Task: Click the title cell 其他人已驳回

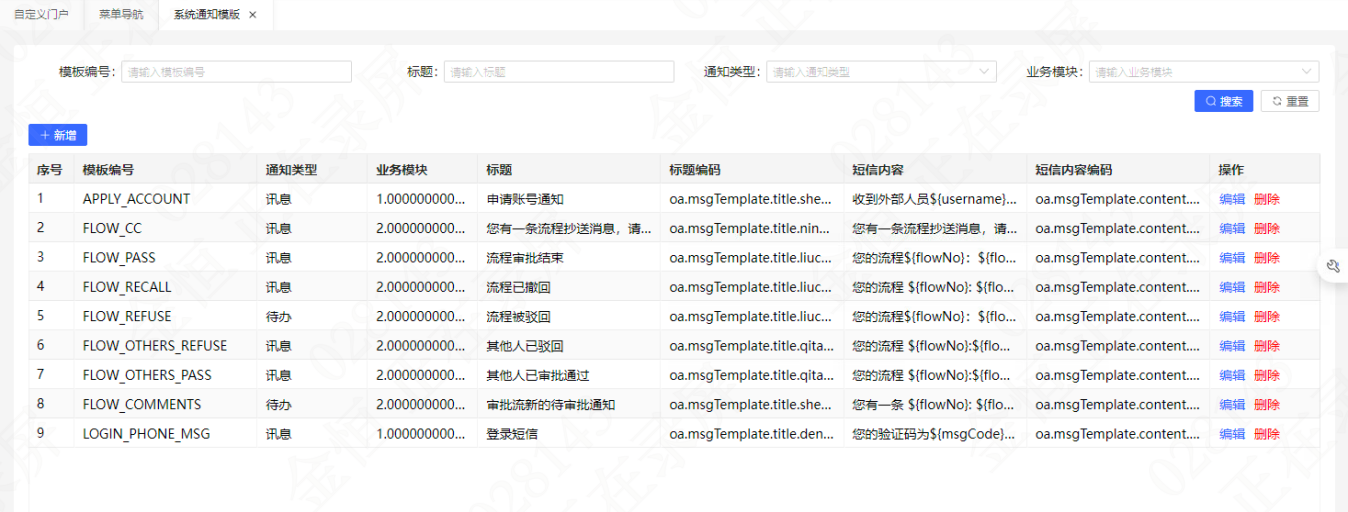Action: 525,346
